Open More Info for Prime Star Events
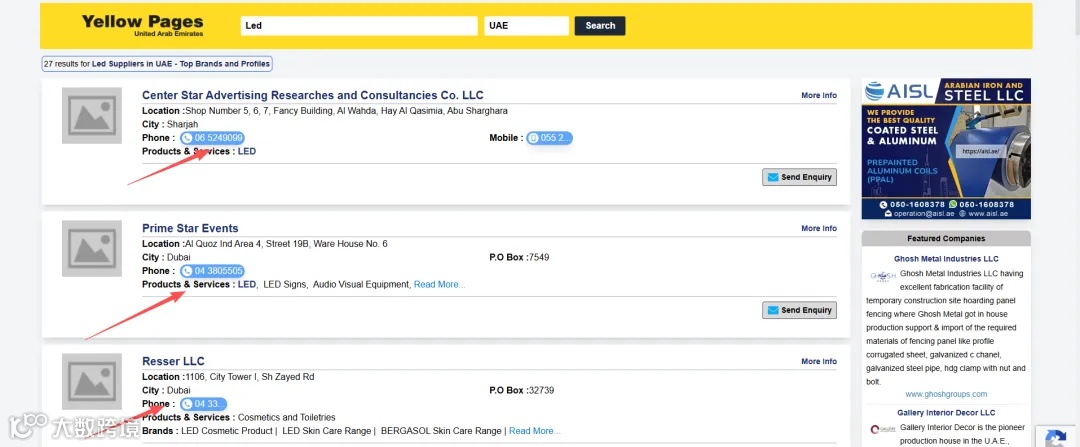The image size is (1080, 447). (x=819, y=228)
